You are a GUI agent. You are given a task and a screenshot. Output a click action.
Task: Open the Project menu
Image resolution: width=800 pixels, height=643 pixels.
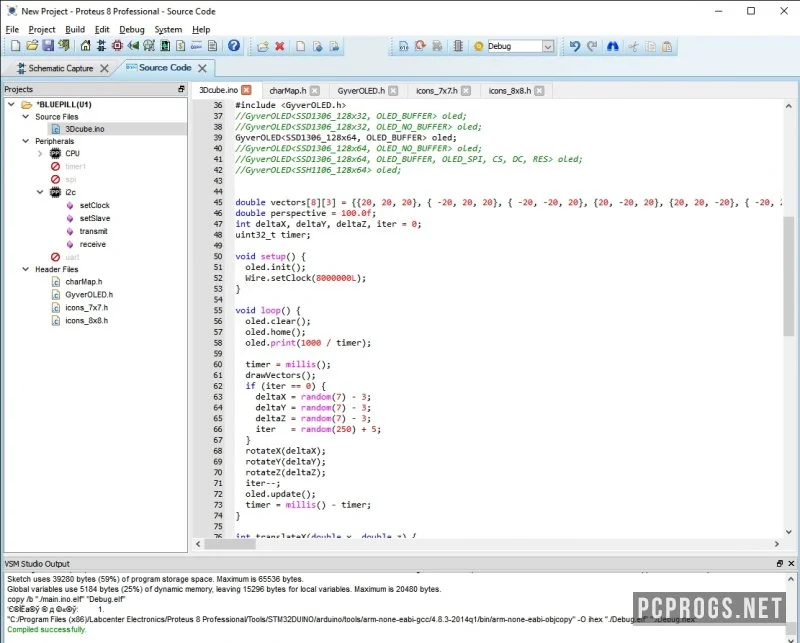tap(42, 30)
